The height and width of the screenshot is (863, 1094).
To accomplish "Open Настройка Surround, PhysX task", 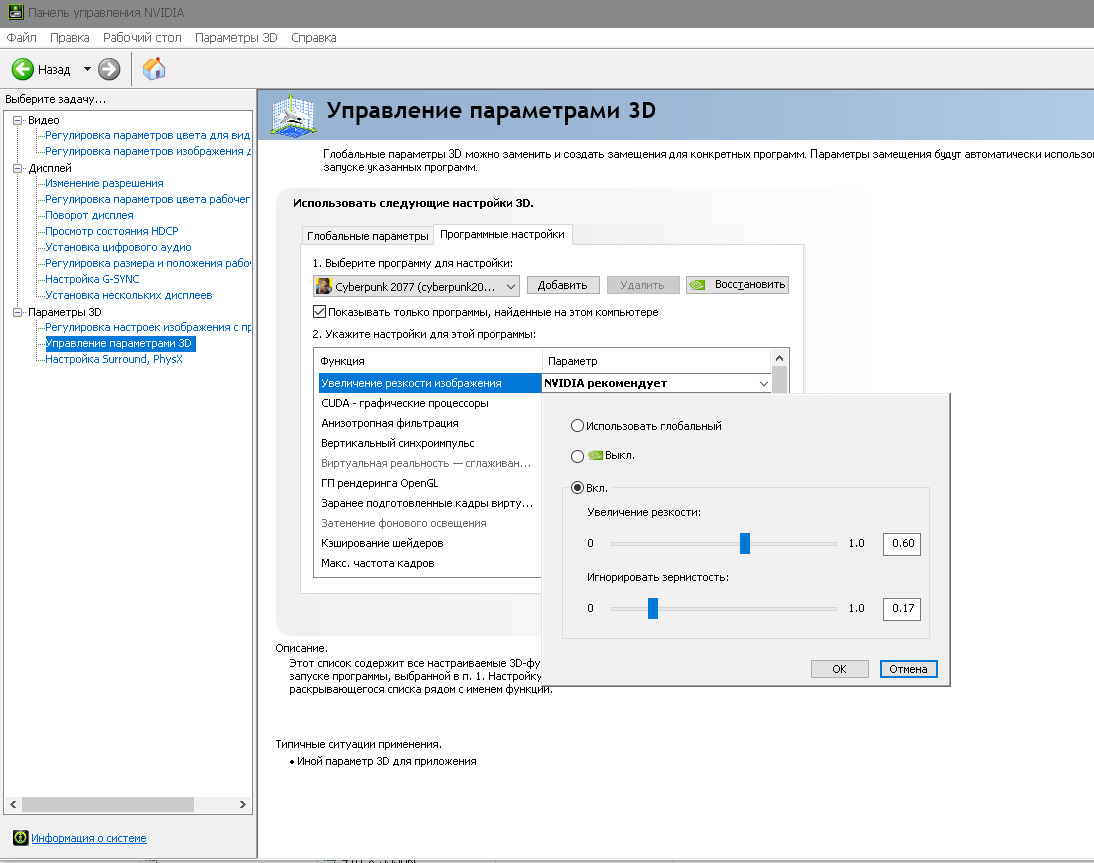I will point(114,359).
